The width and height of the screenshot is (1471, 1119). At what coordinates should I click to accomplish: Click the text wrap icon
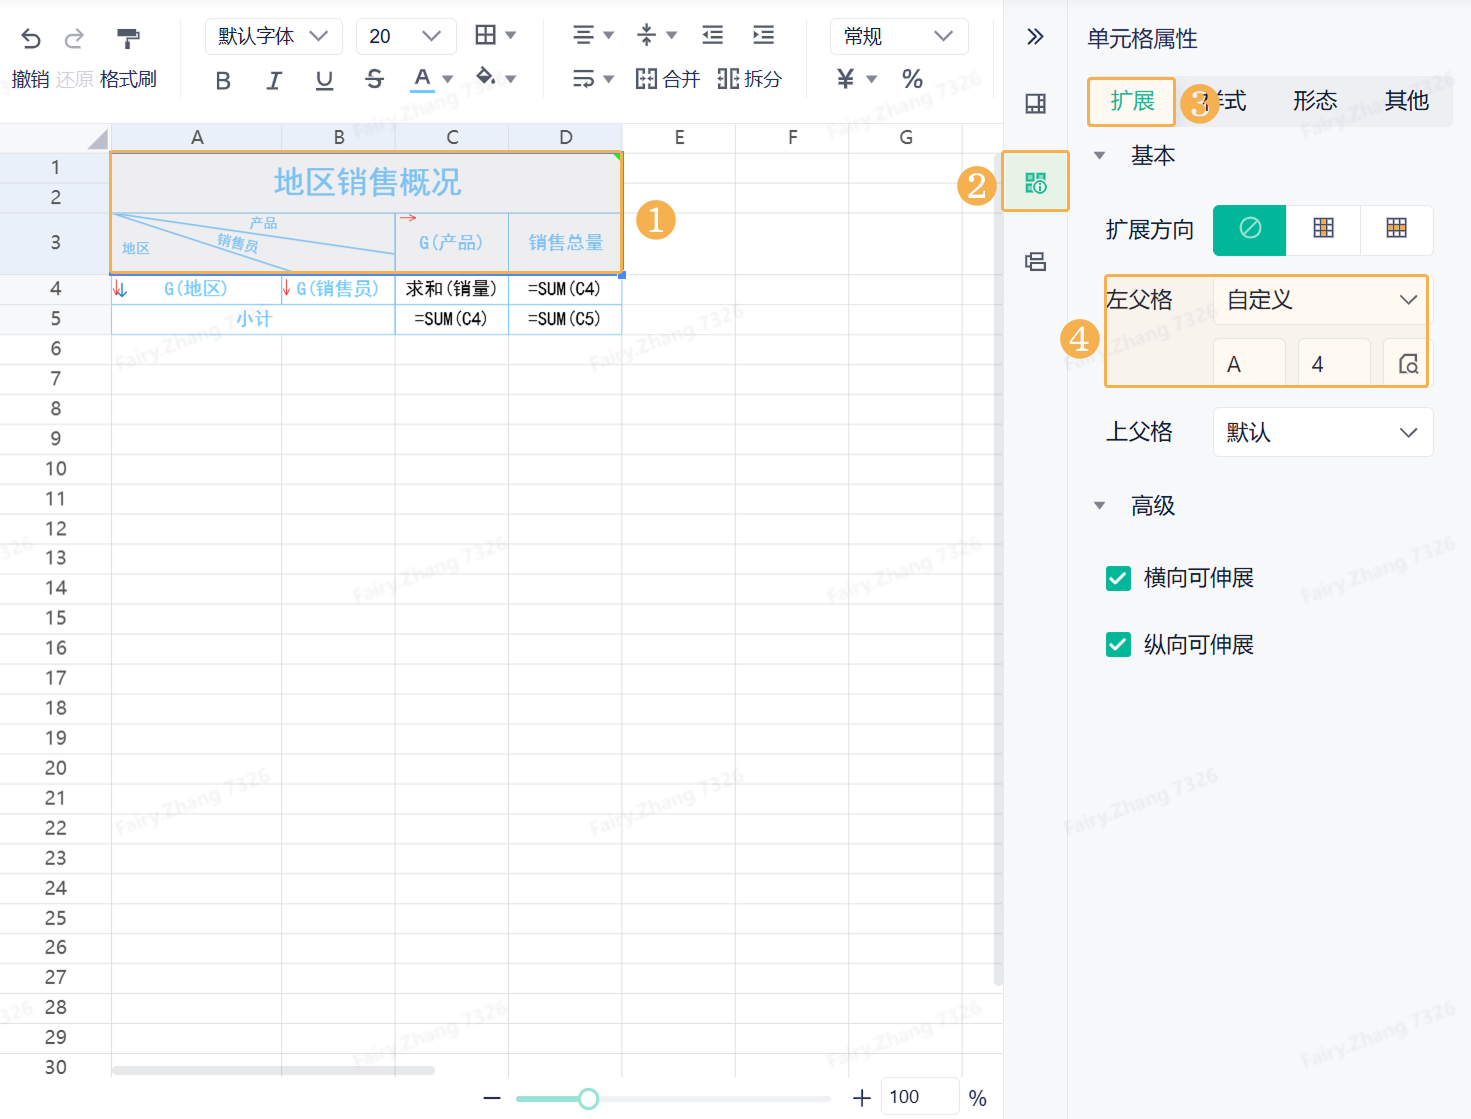(584, 78)
